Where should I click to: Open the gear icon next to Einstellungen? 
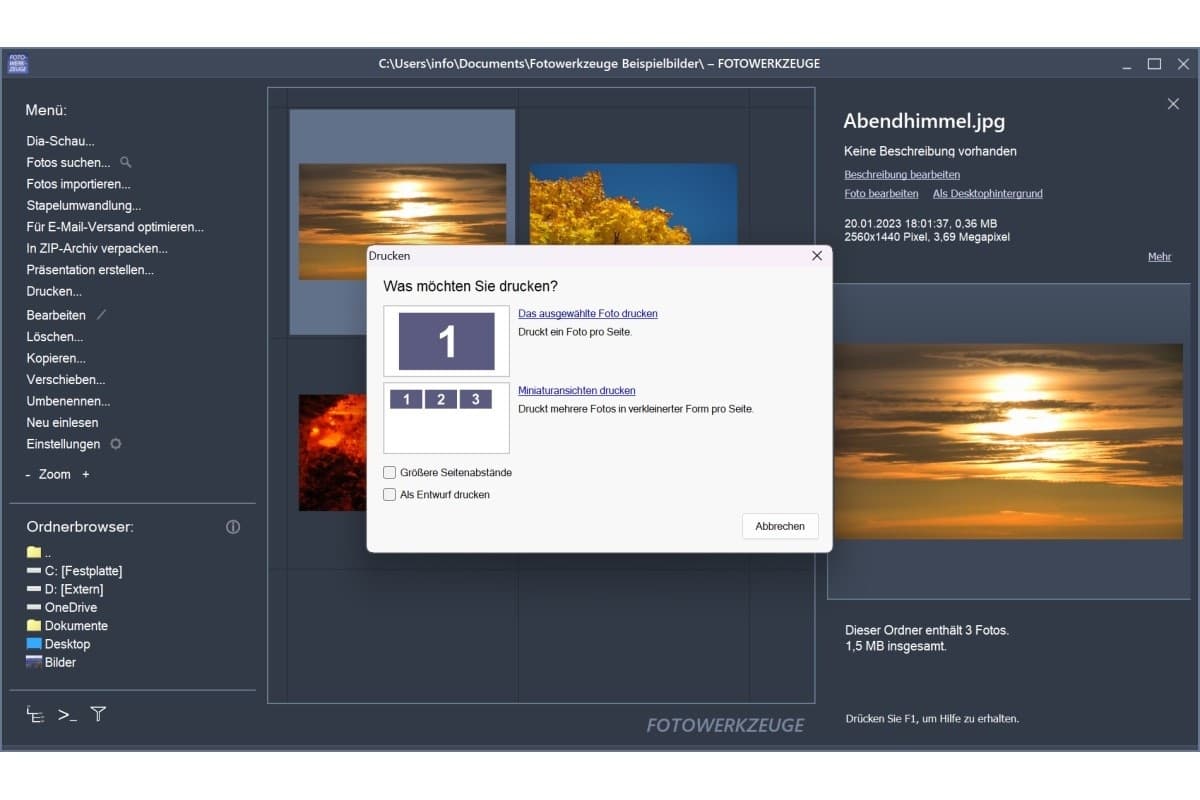pos(115,444)
